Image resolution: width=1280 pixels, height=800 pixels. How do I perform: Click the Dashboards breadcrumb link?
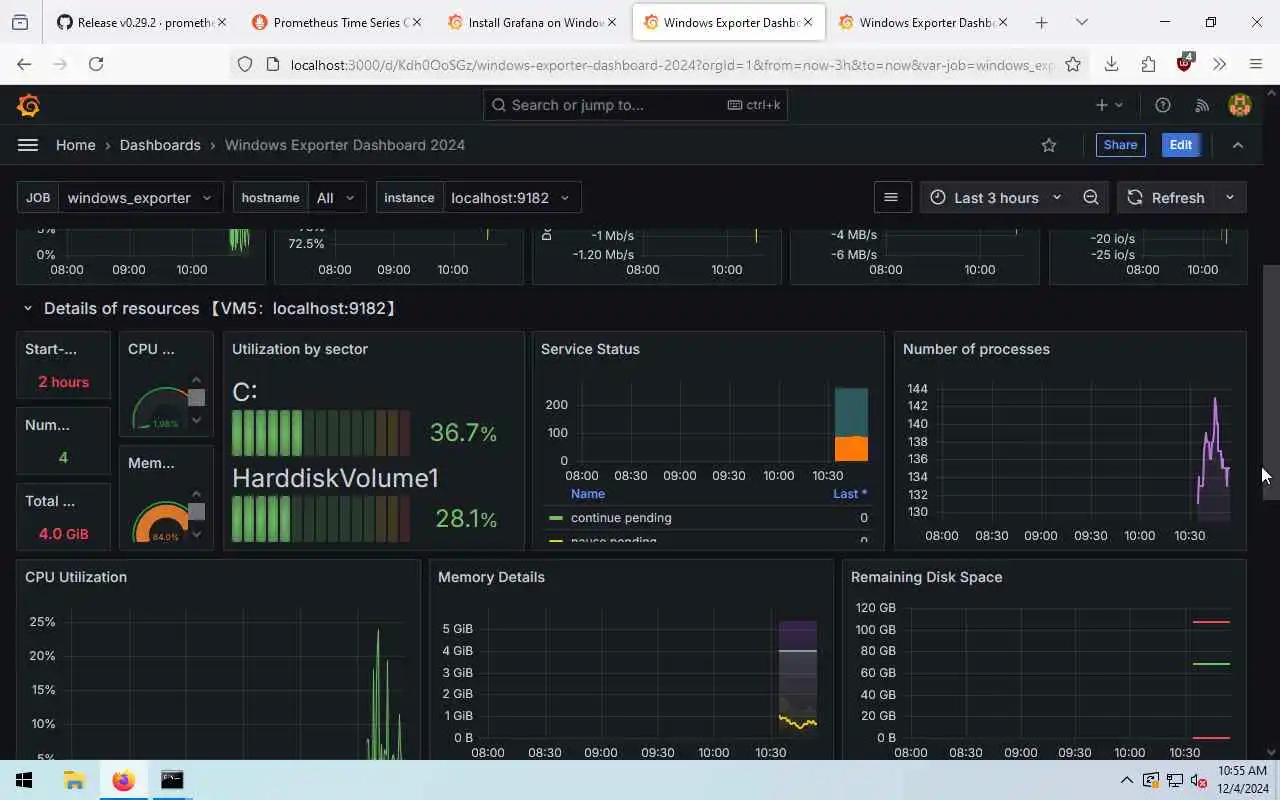click(160, 145)
